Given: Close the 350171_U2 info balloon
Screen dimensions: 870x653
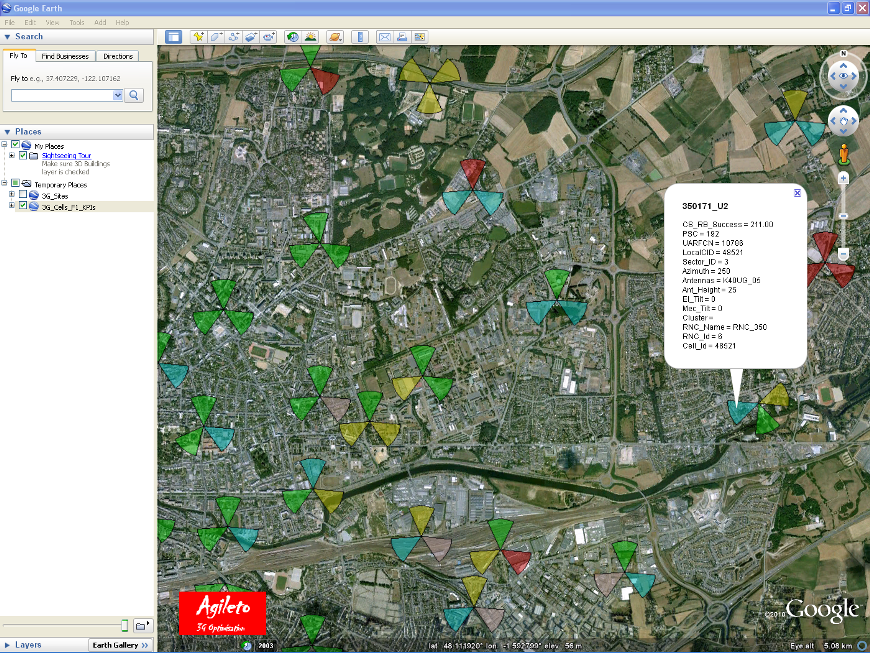Looking at the screenshot, I should point(797,193).
